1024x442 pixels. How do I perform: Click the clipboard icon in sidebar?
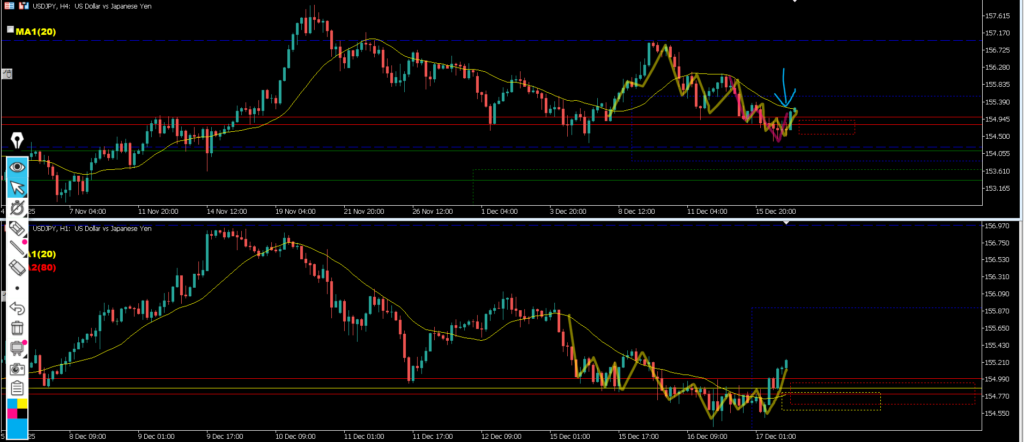[x=17, y=388]
